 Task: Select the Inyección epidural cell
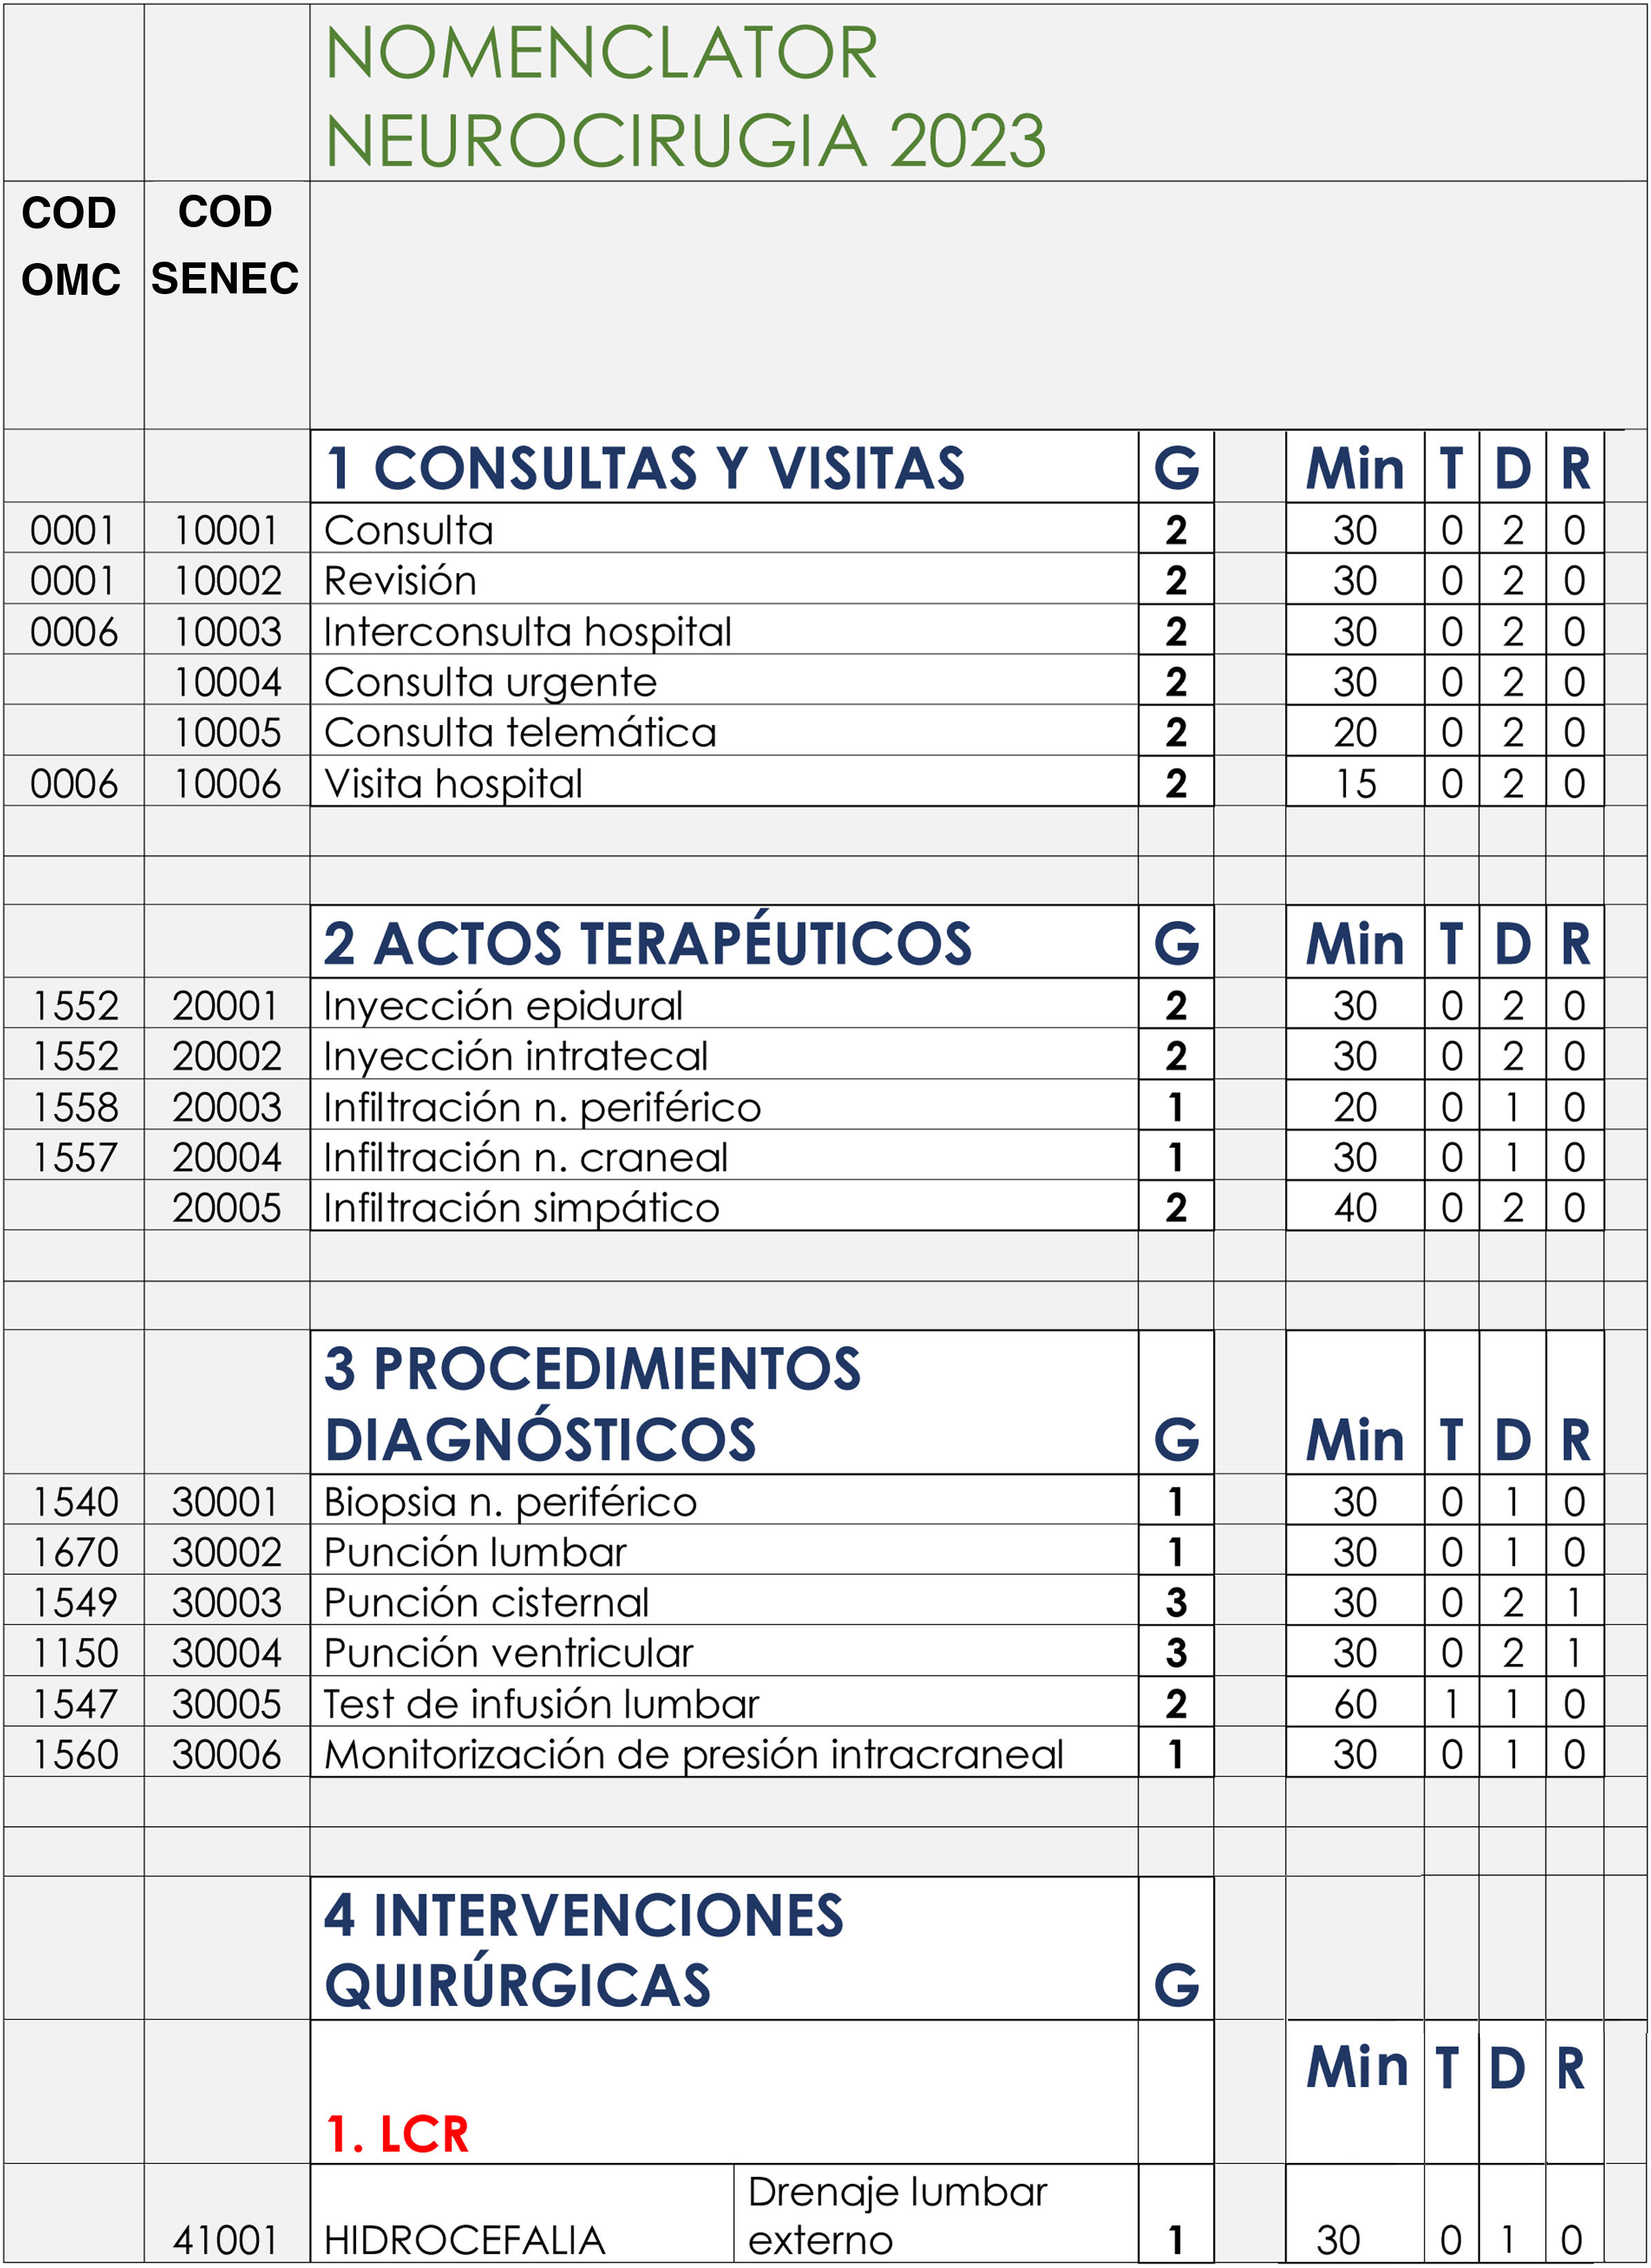[x=503, y=1006]
